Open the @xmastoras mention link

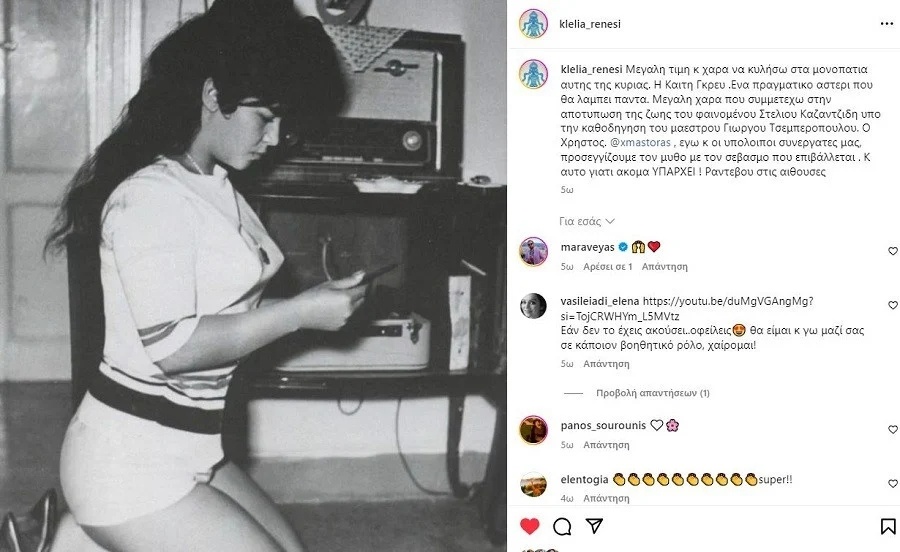(x=640, y=142)
